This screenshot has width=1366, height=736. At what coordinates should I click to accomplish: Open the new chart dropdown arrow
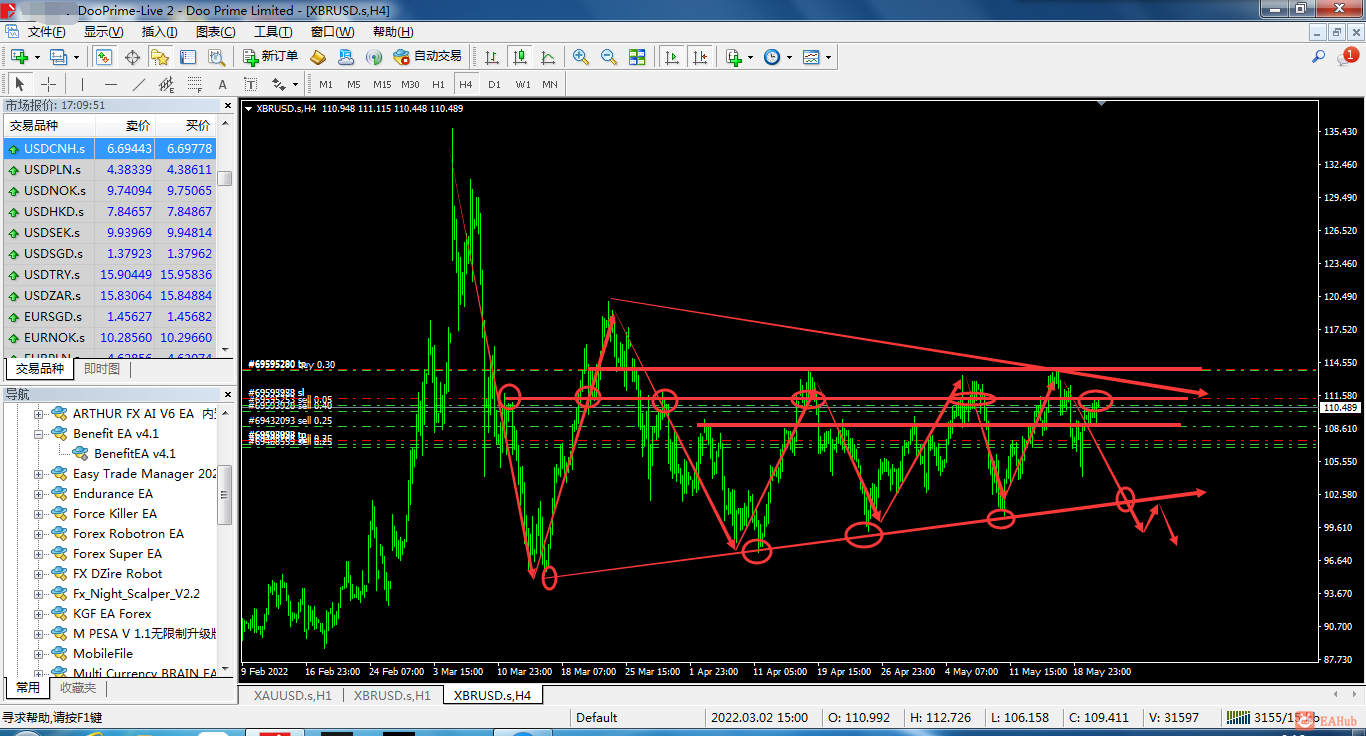37,57
